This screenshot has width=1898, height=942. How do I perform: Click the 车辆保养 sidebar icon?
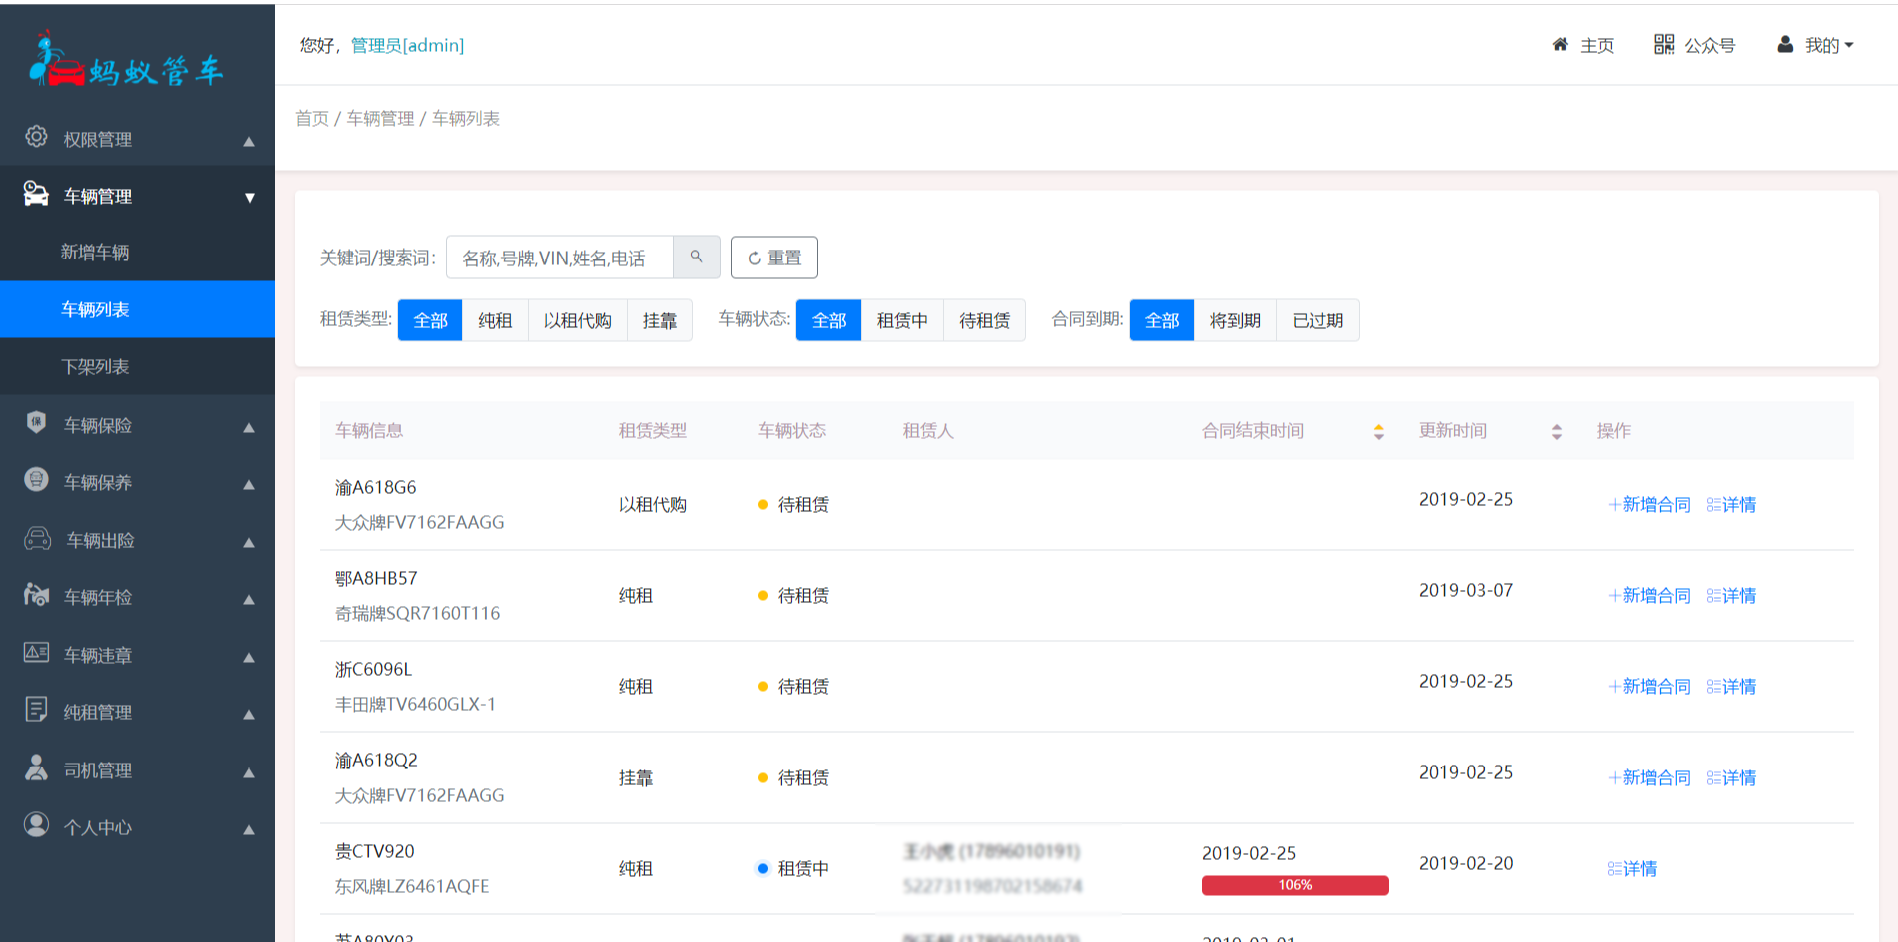36,480
